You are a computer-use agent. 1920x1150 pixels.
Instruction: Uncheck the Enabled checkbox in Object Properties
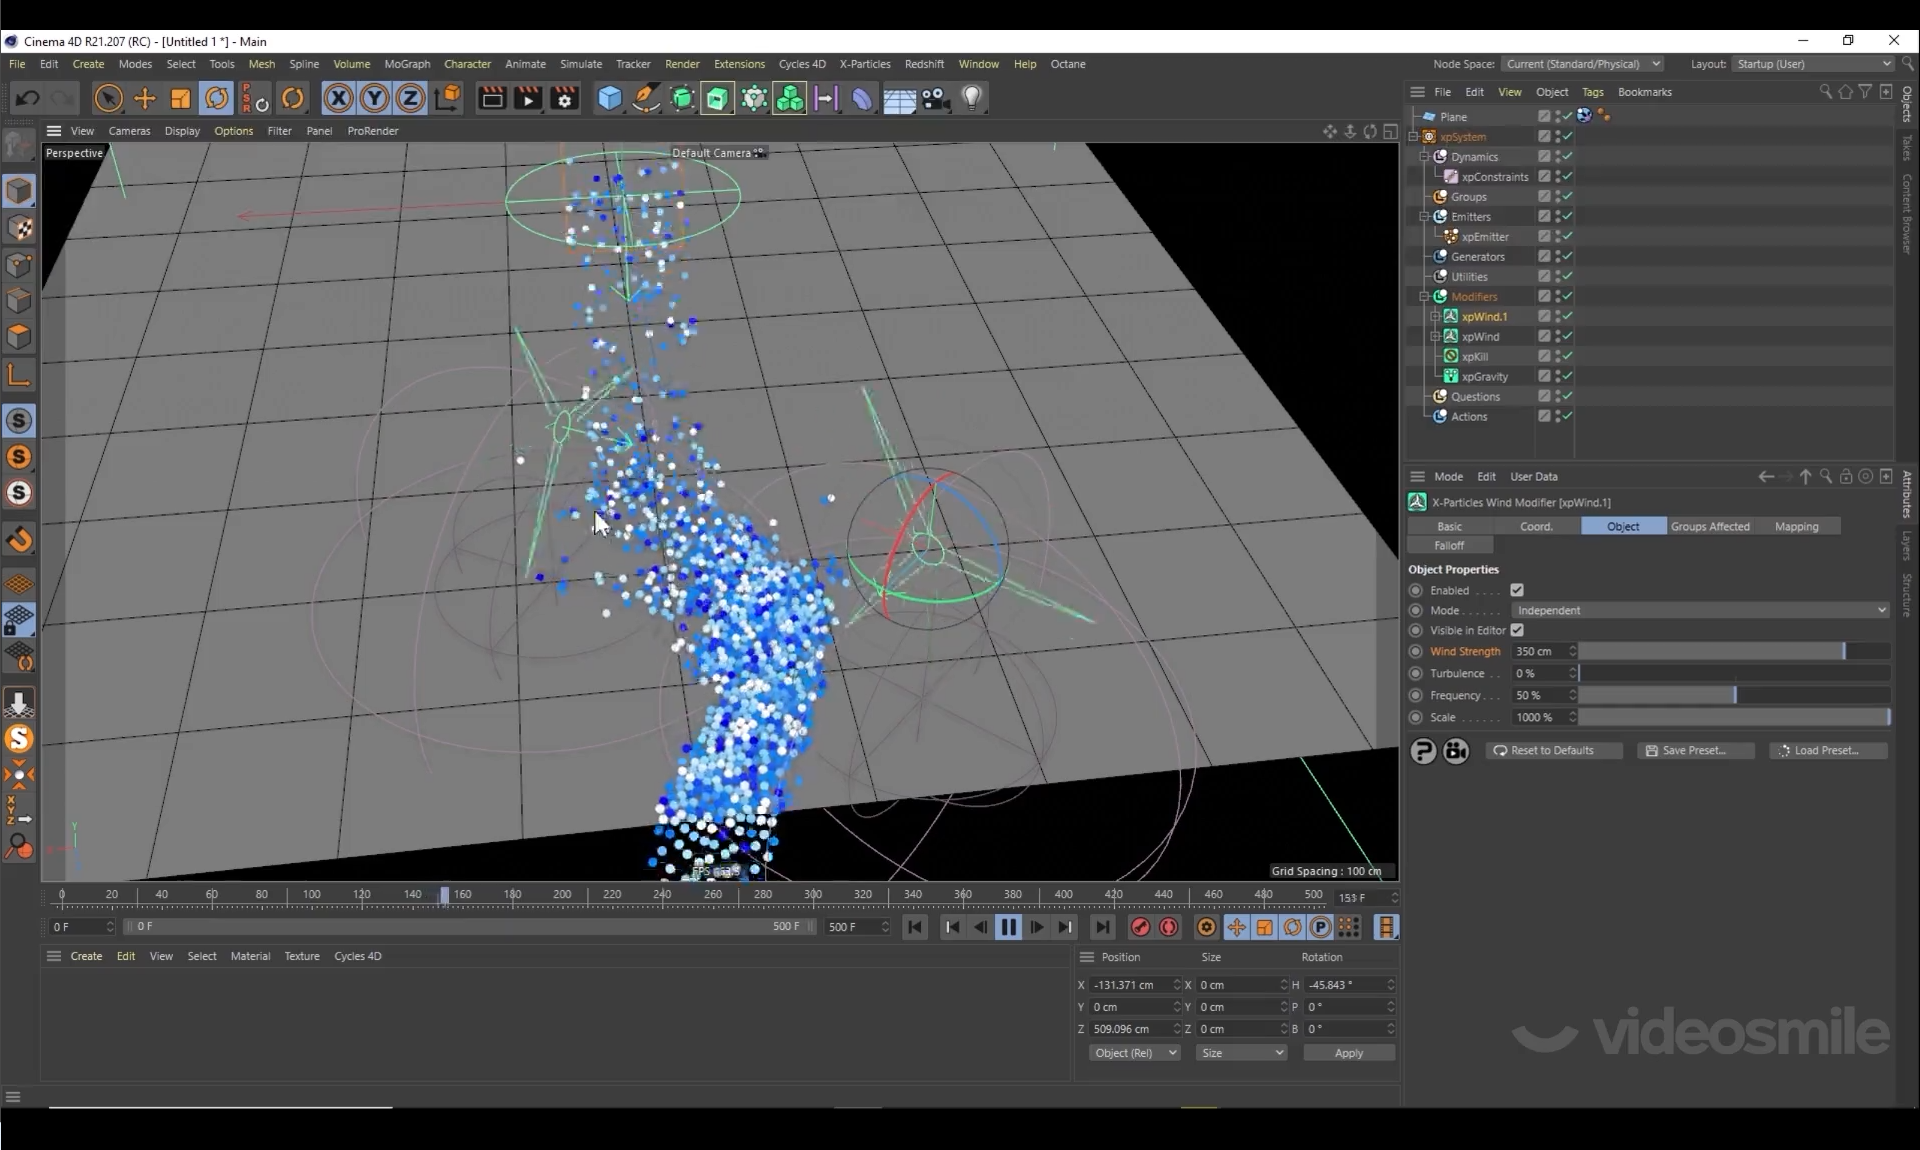pos(1517,590)
